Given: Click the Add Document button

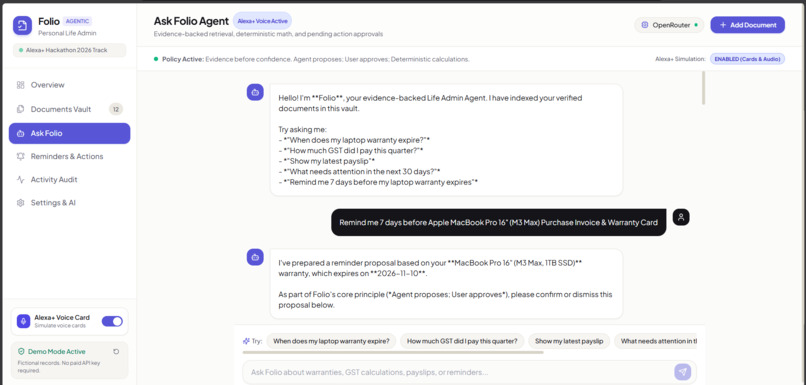Looking at the screenshot, I should pyautogui.click(x=747, y=25).
